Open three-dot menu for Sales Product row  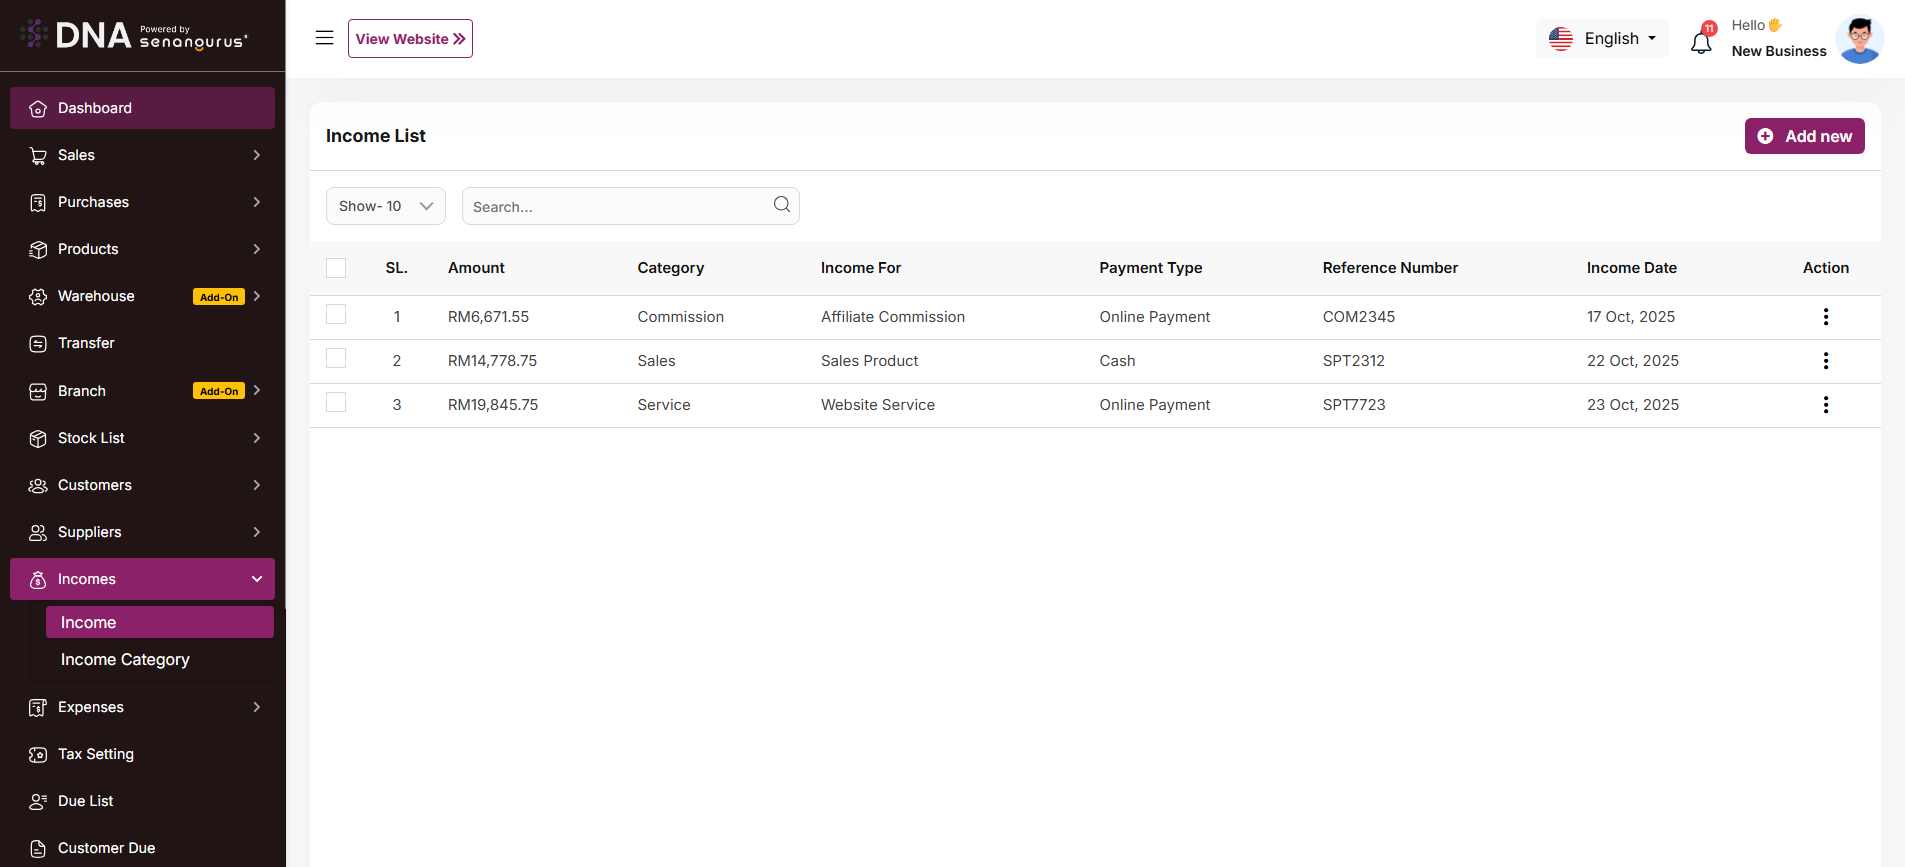pos(1825,361)
